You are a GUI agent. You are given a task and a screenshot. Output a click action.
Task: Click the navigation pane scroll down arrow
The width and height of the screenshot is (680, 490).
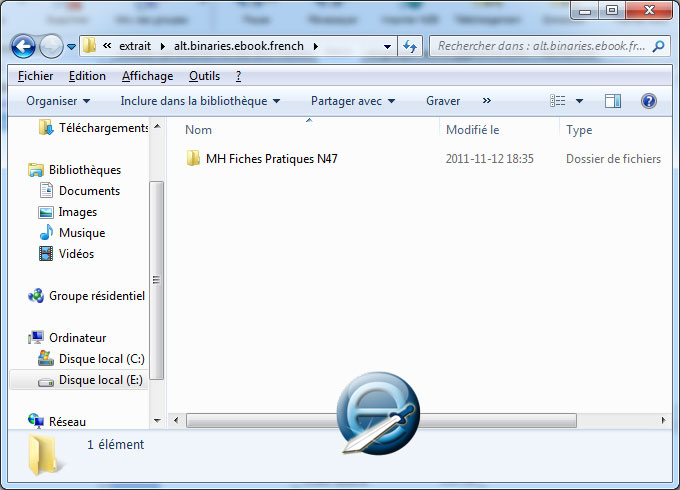point(157,421)
